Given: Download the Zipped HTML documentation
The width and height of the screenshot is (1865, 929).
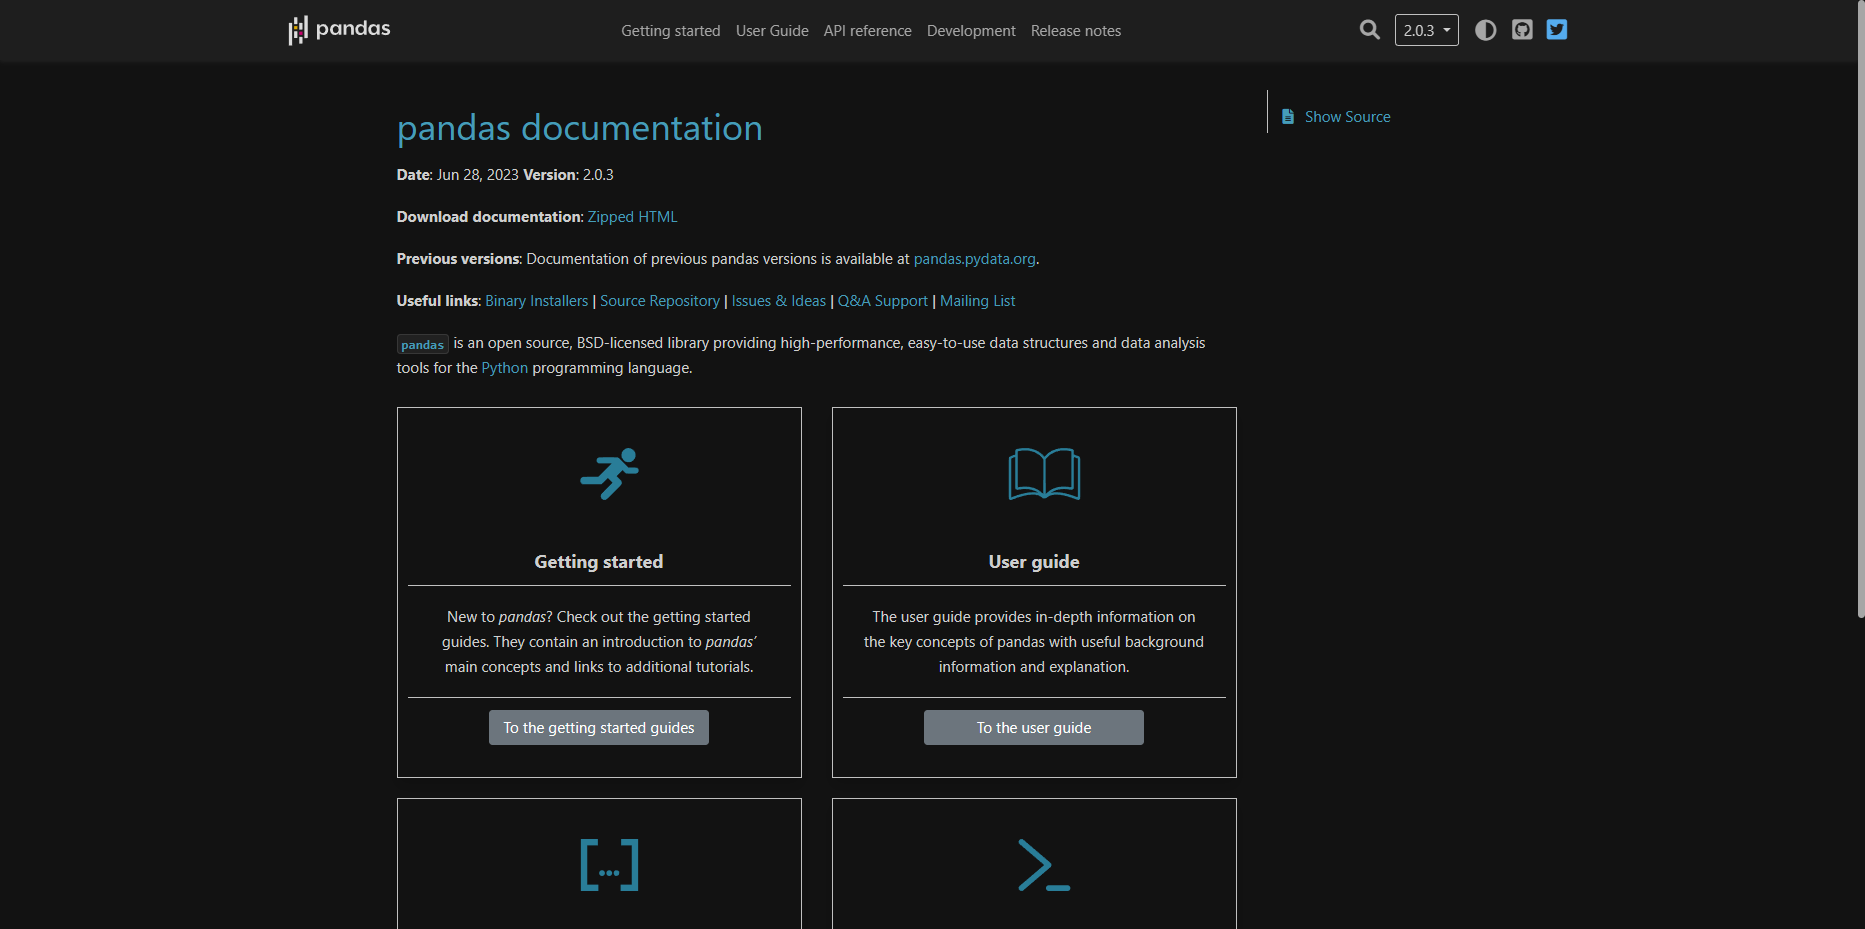Looking at the screenshot, I should pos(632,217).
